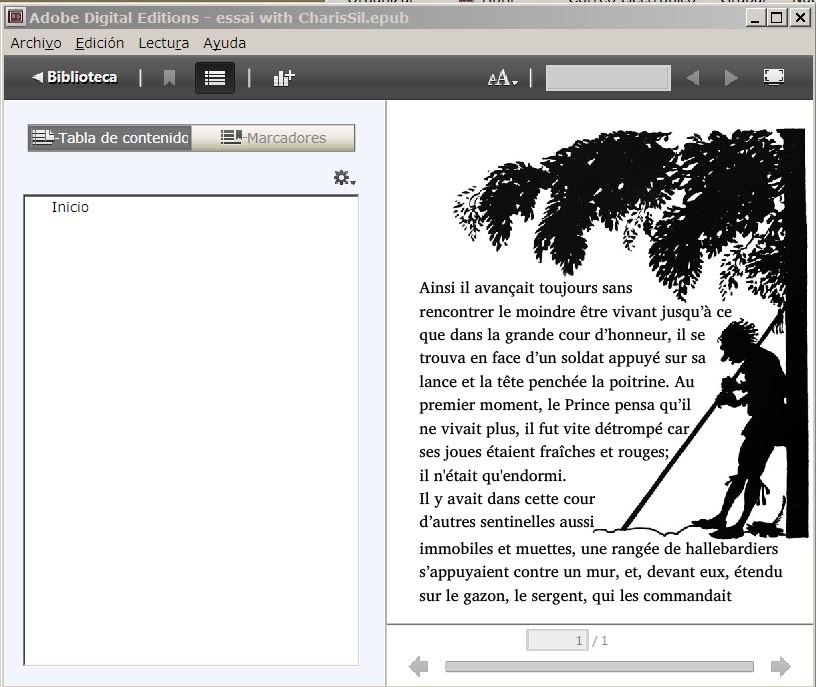This screenshot has width=816, height=687.
Task: Click the page number input box
Action: pyautogui.click(x=557, y=640)
